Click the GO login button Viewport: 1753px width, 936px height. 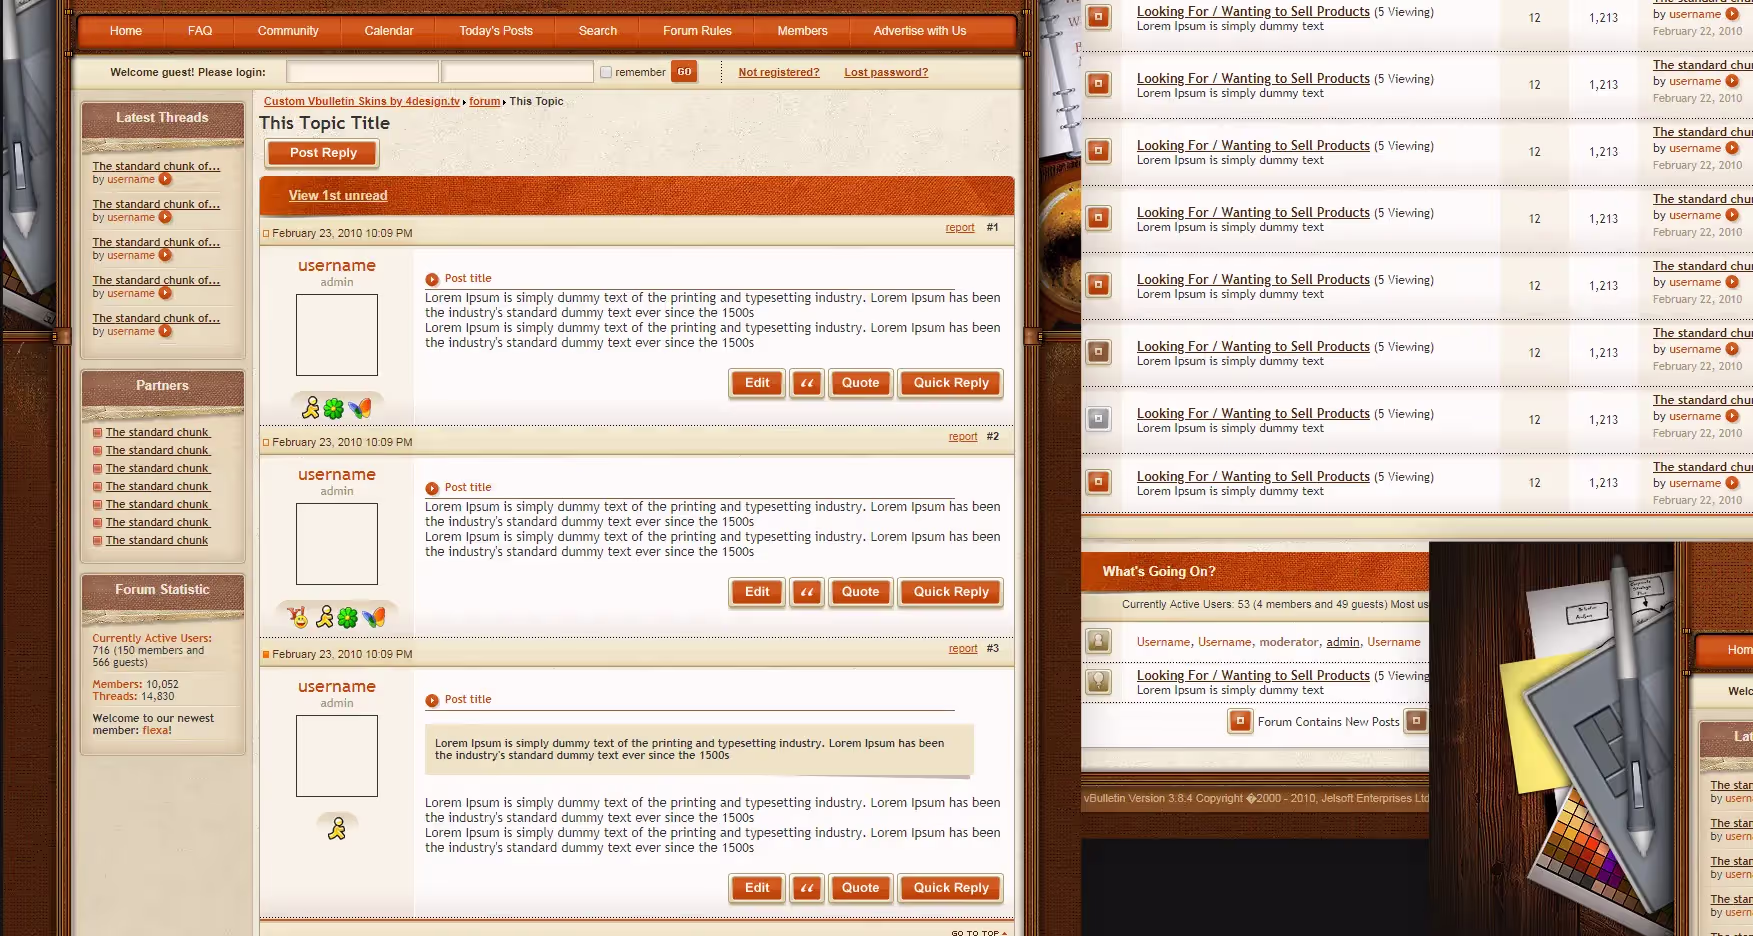(x=684, y=72)
